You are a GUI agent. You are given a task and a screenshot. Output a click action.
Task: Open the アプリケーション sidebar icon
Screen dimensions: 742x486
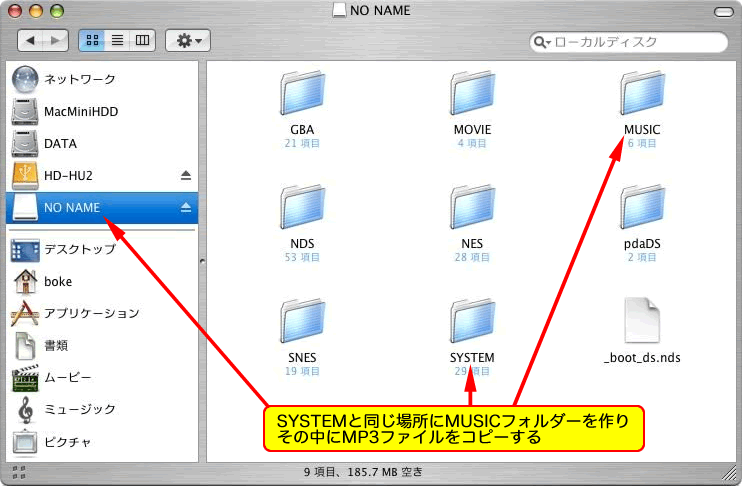pyautogui.click(x=25, y=313)
